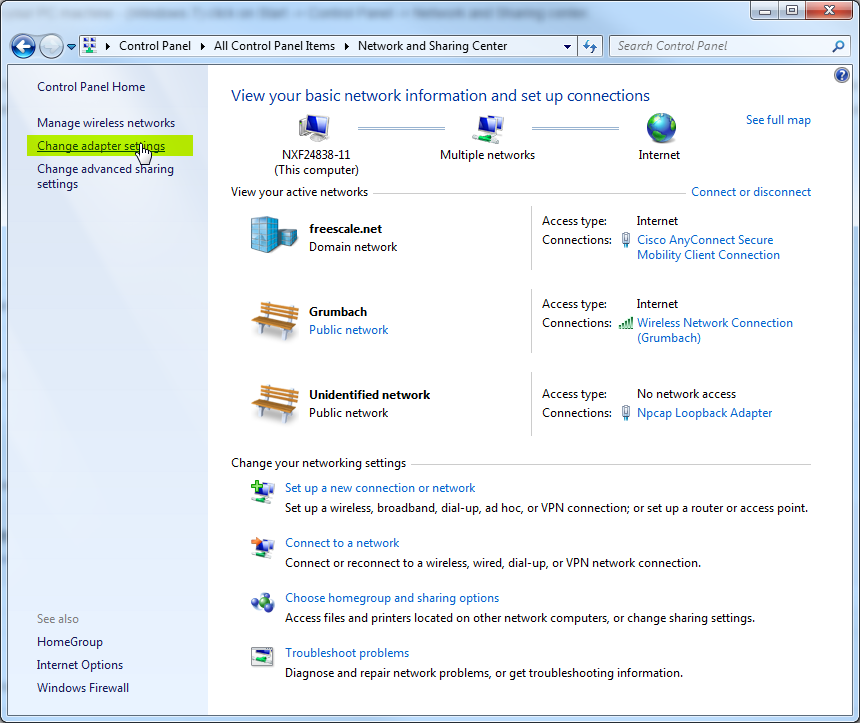
Task: Click the Grumbach park bench network icon
Action: click(x=273, y=320)
